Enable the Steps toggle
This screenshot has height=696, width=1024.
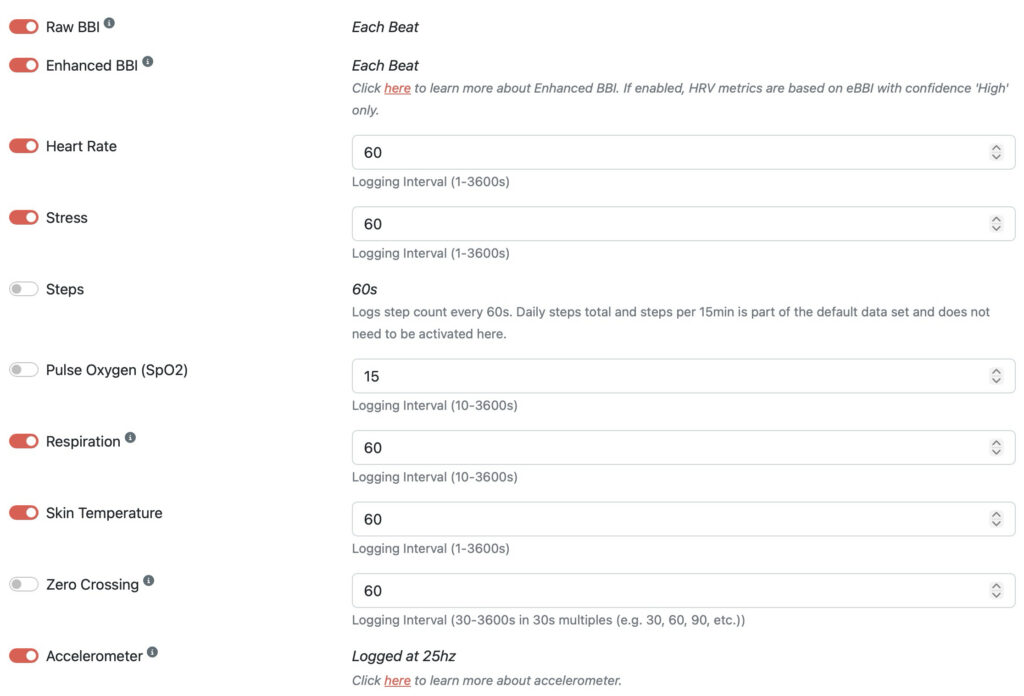coord(24,289)
